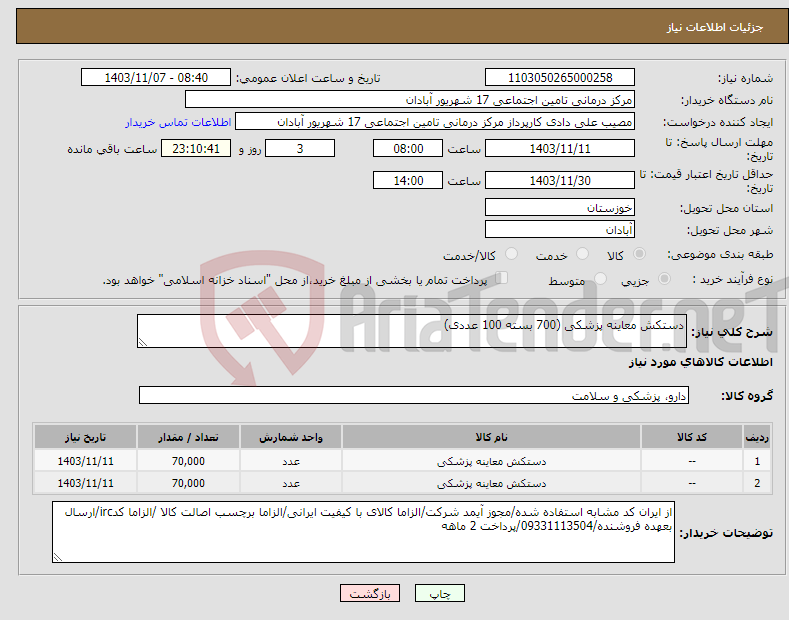Click row 1 quantity 70,000
Screen dimensions: 789x620
click(188, 461)
